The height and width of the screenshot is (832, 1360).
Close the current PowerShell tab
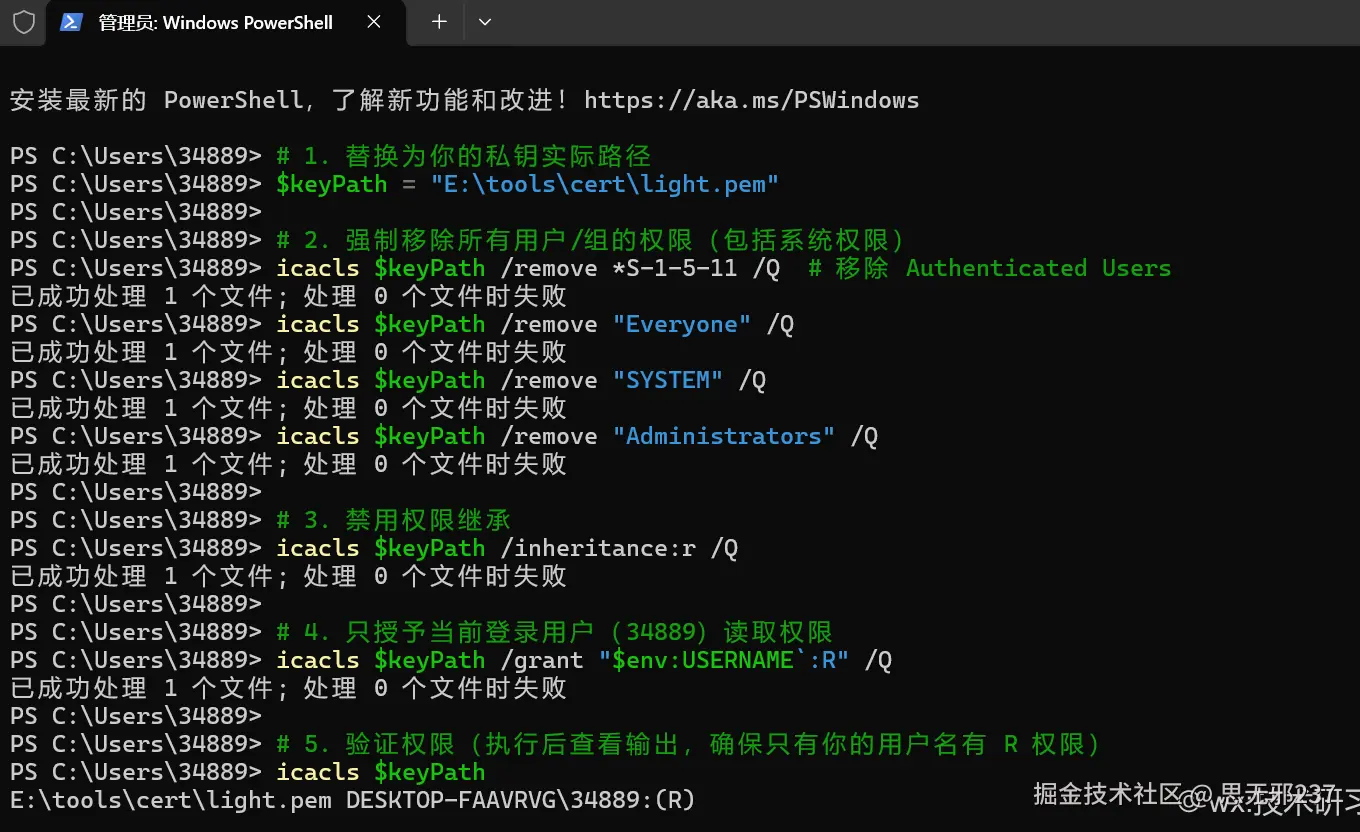(x=374, y=21)
